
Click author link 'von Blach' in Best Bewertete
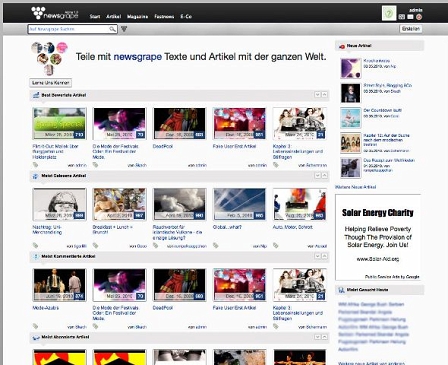click(x=137, y=165)
